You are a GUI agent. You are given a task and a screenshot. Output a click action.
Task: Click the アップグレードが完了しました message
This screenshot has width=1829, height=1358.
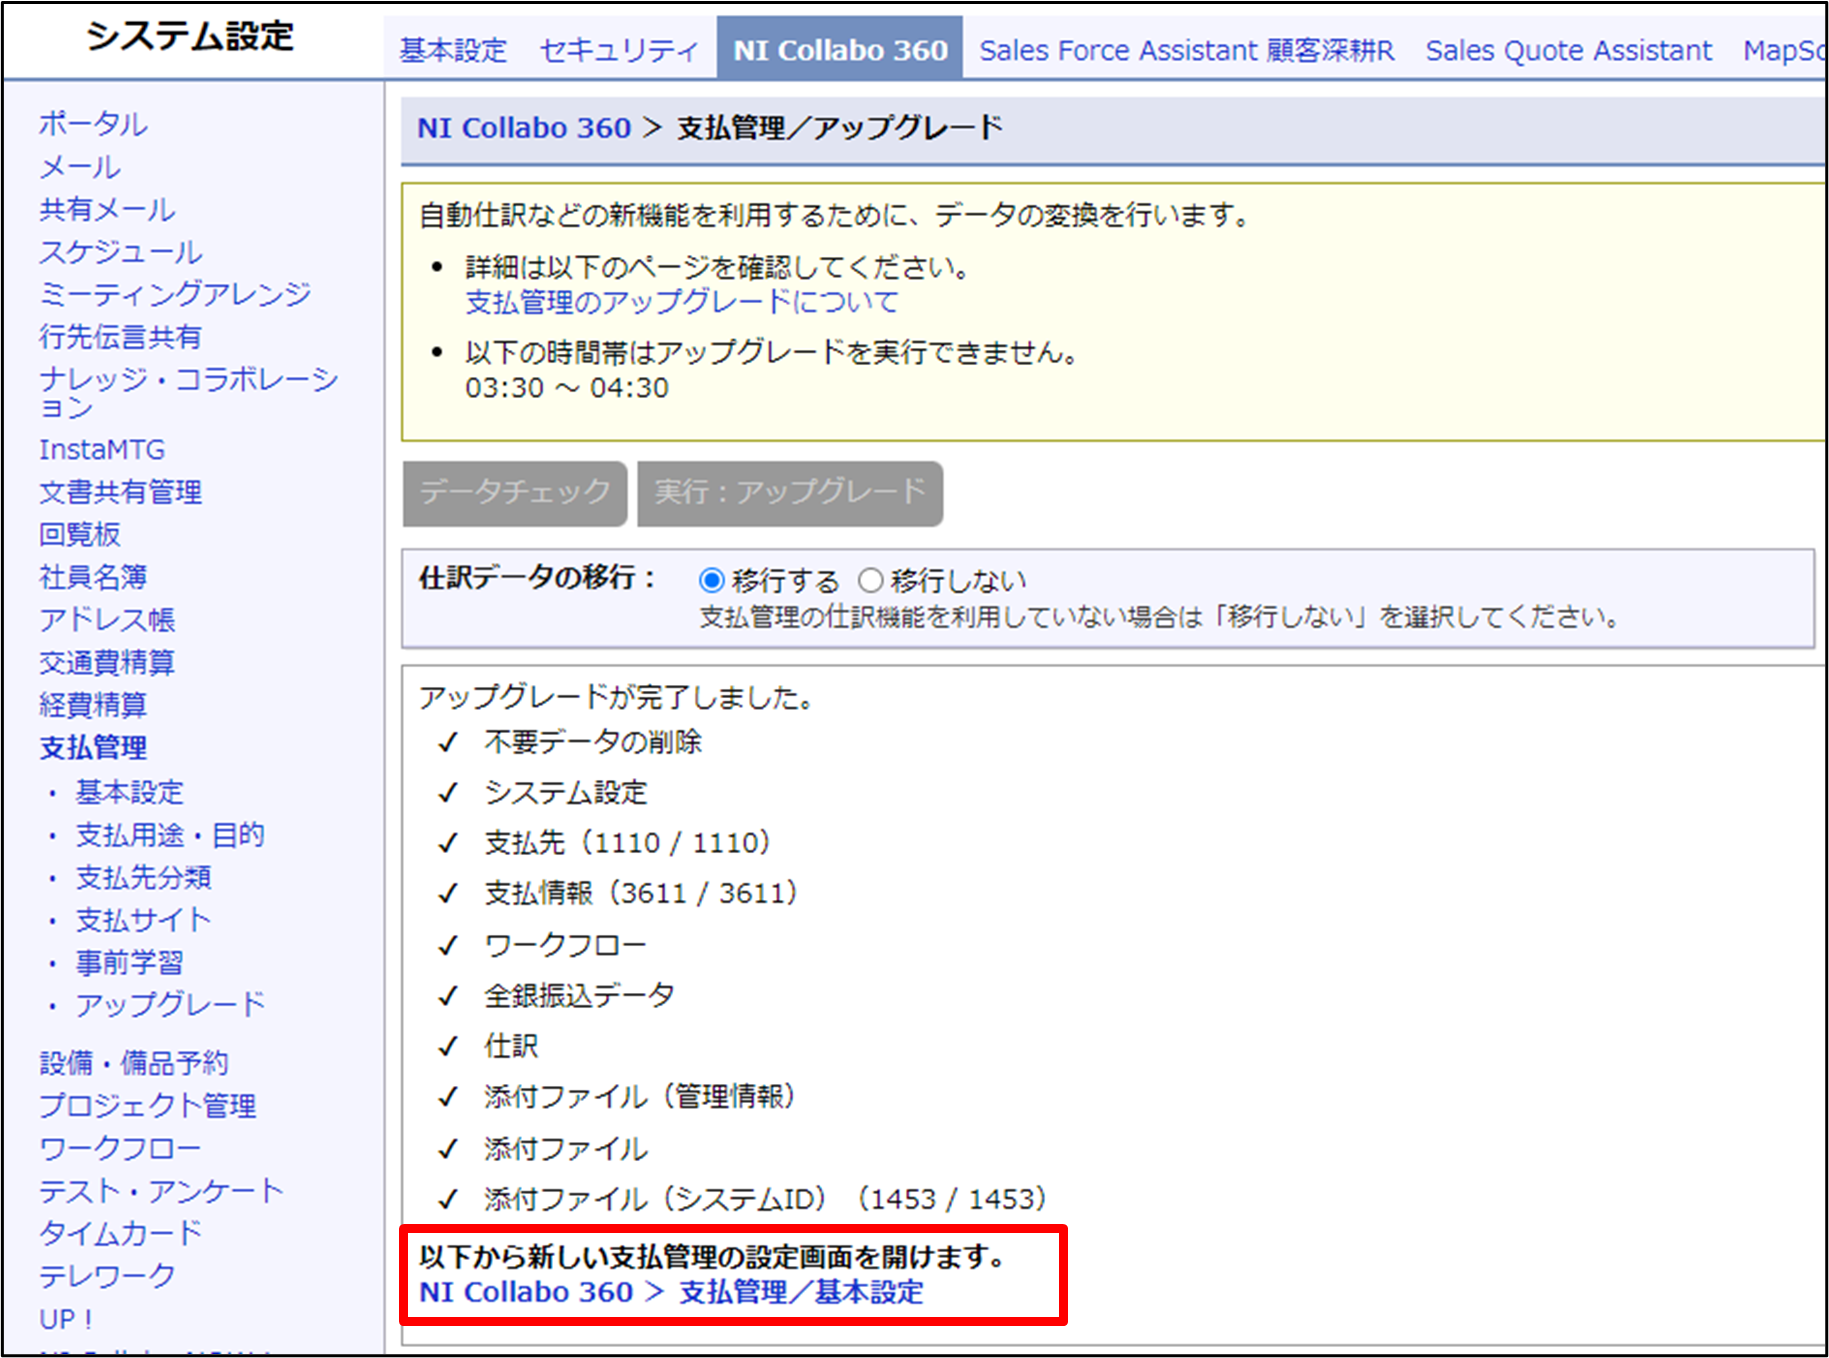[616, 697]
